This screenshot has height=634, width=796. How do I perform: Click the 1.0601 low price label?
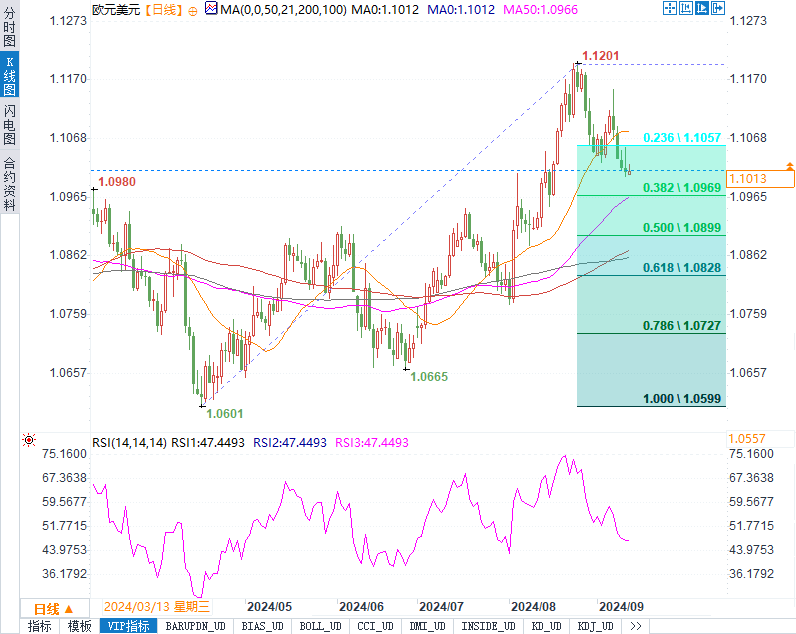point(225,414)
